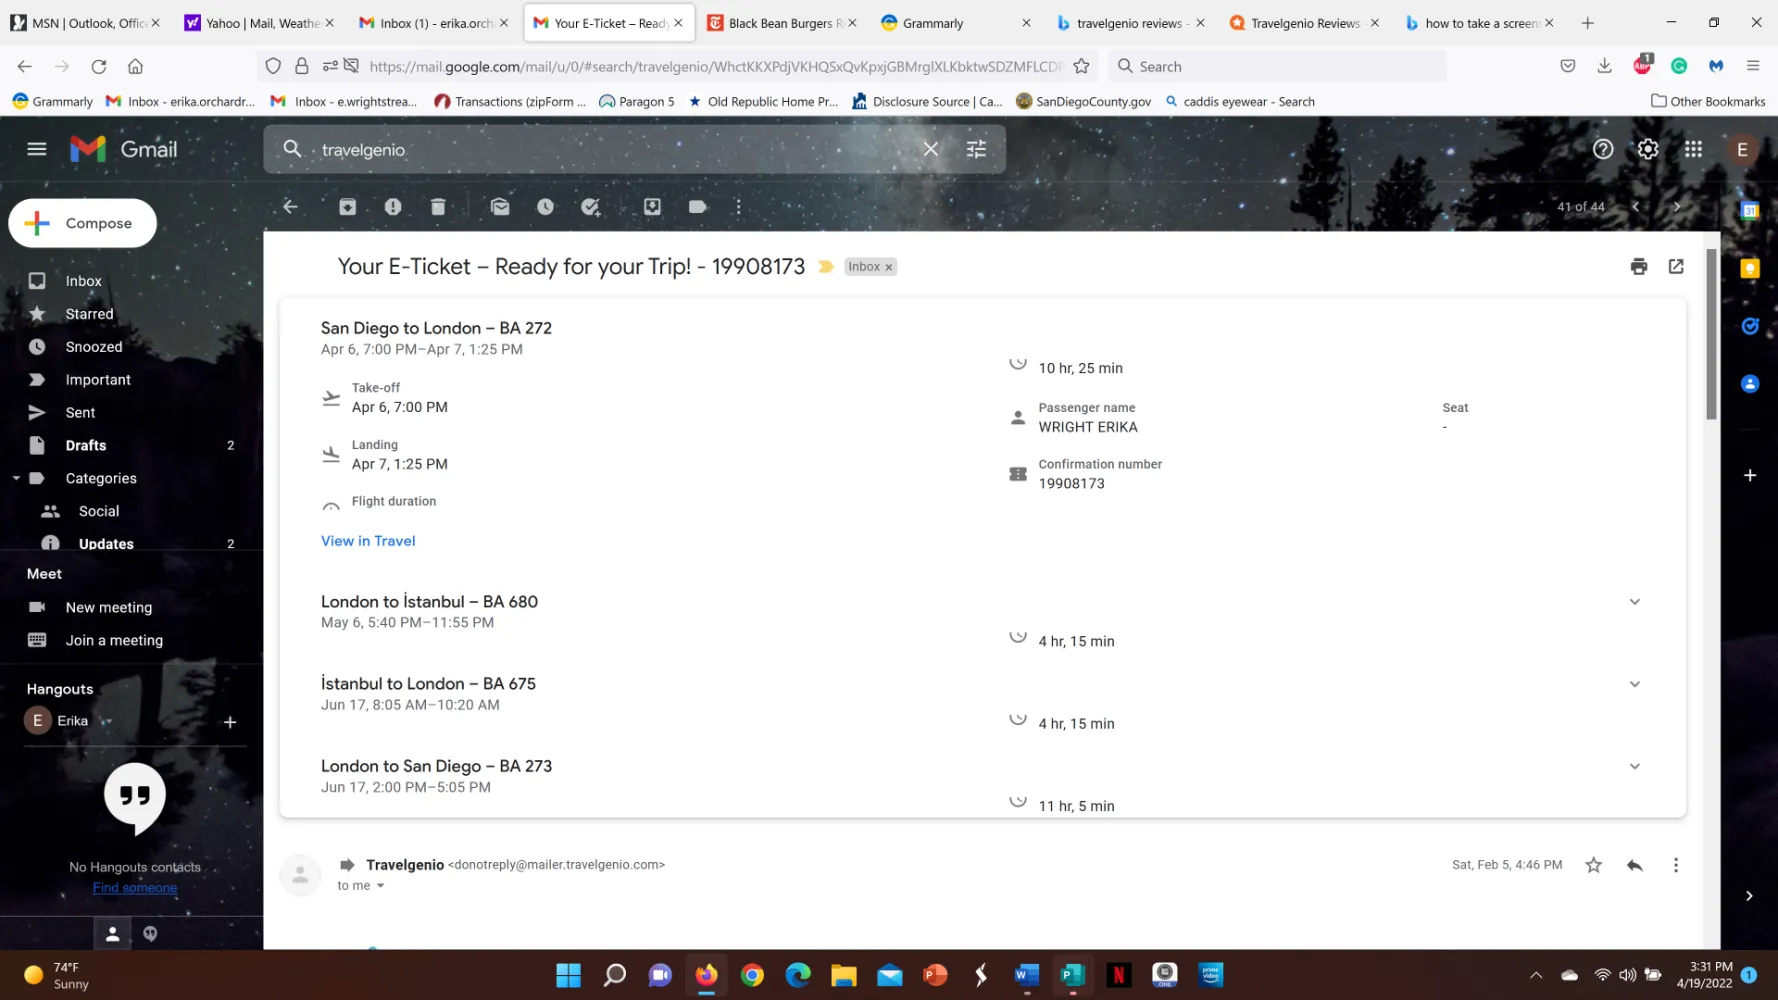Go to newer email arrow
The image size is (1778, 1000).
(x=1636, y=206)
